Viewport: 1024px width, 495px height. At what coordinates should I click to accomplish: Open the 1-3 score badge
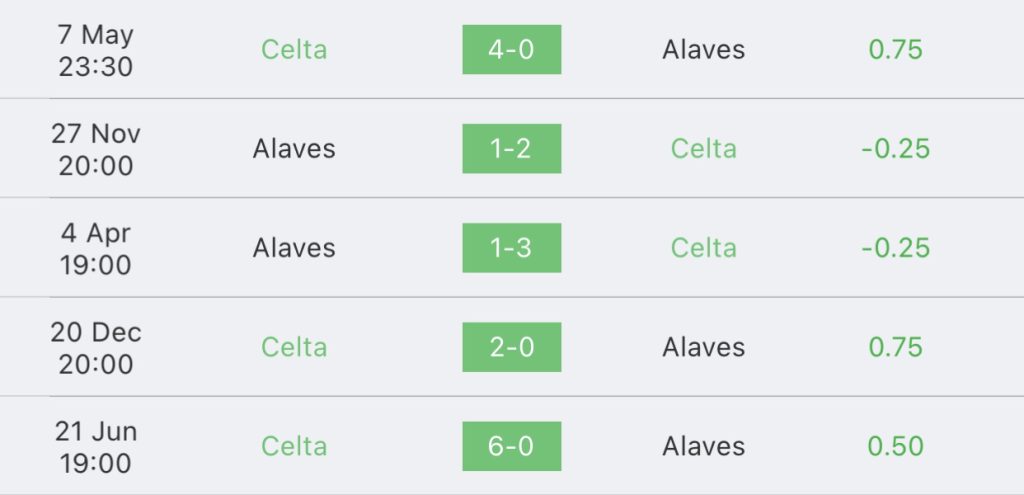pos(511,248)
